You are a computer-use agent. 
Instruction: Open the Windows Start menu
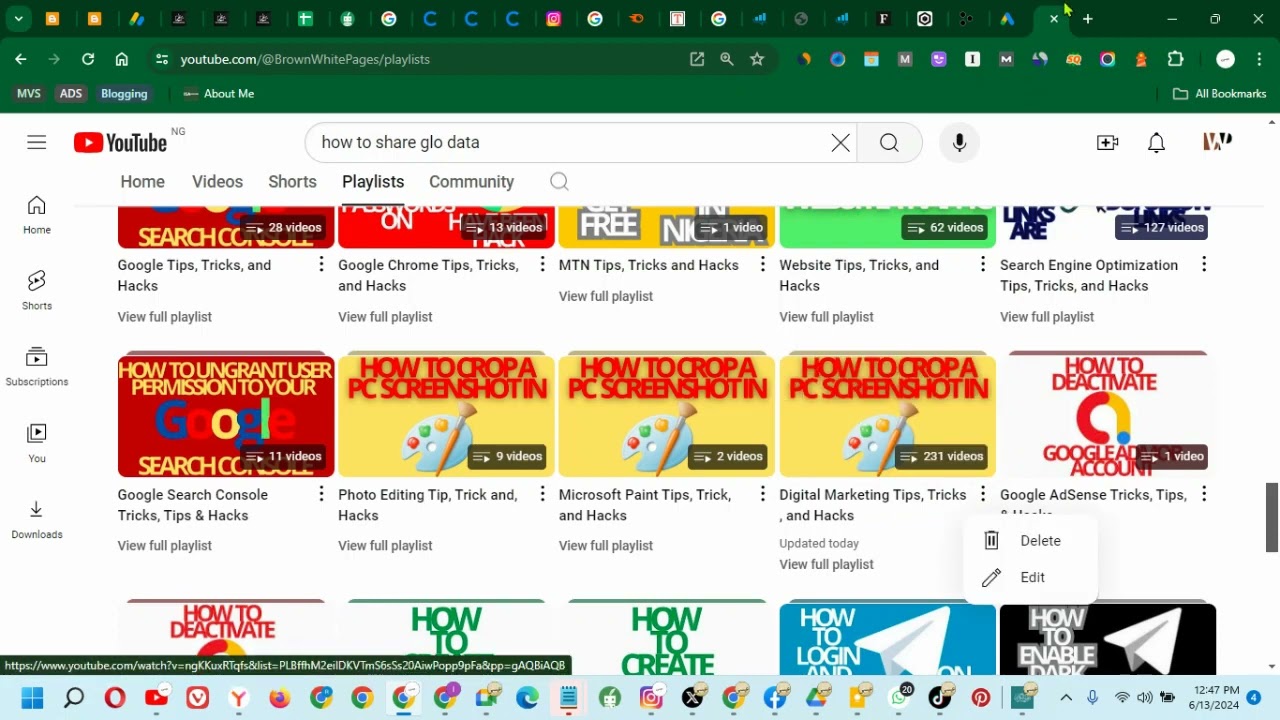[x=32, y=698]
